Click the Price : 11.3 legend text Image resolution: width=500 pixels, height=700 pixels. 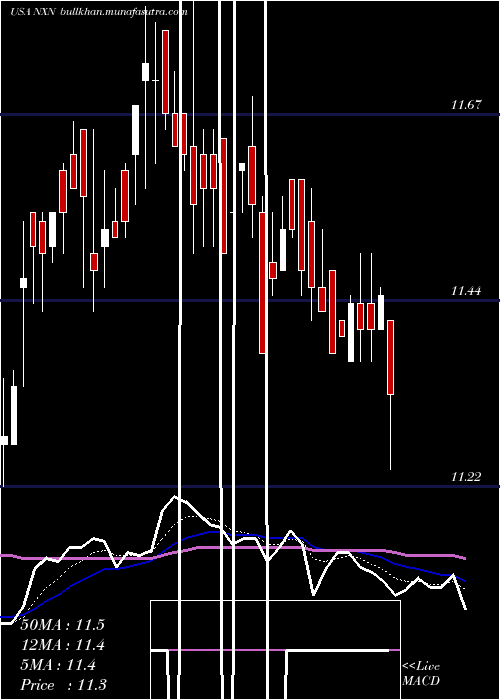tap(63, 685)
